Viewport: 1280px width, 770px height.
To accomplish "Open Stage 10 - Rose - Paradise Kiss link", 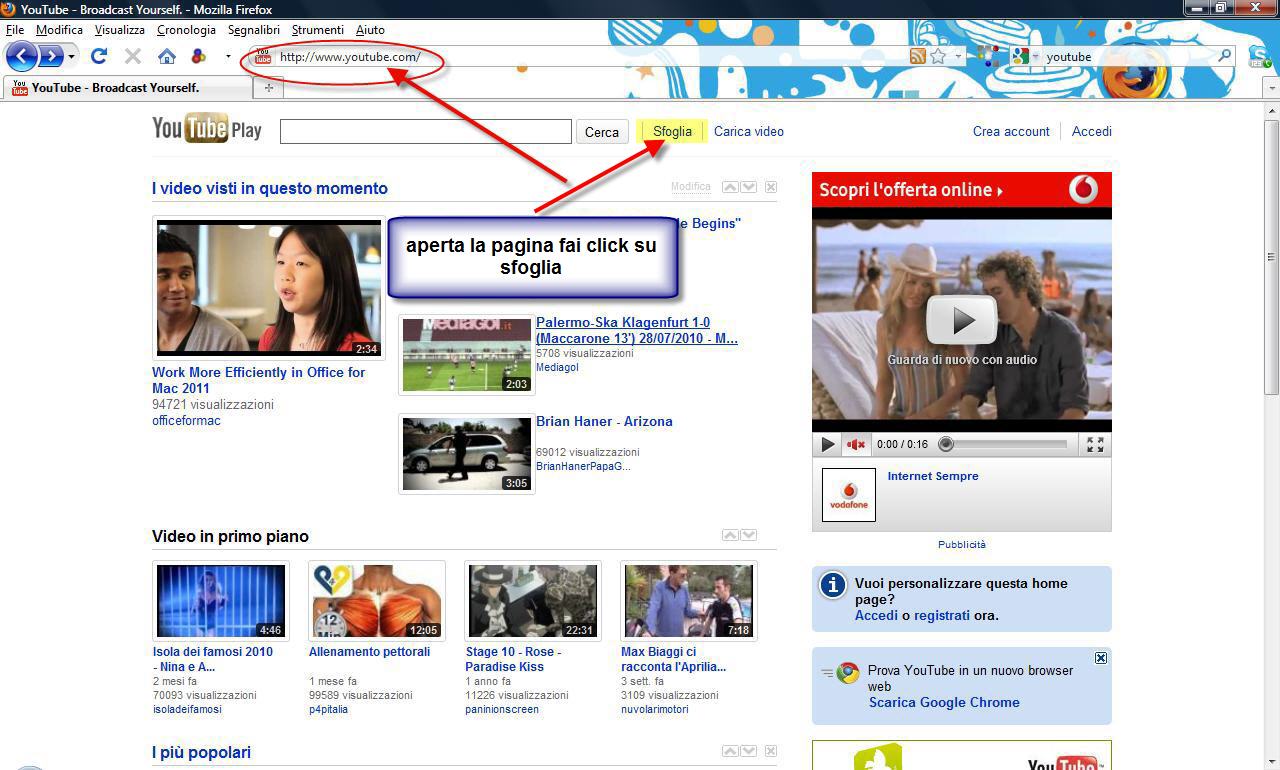I will 513,659.
